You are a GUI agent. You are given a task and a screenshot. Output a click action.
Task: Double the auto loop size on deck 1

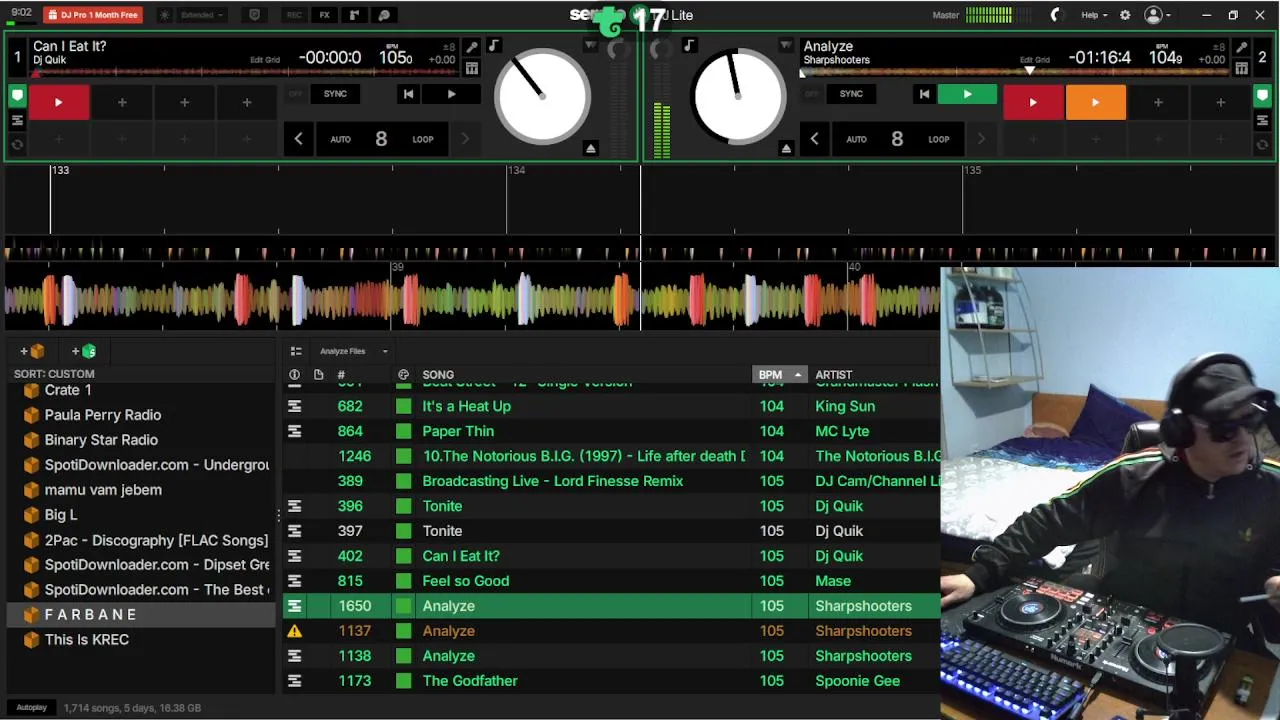point(465,139)
